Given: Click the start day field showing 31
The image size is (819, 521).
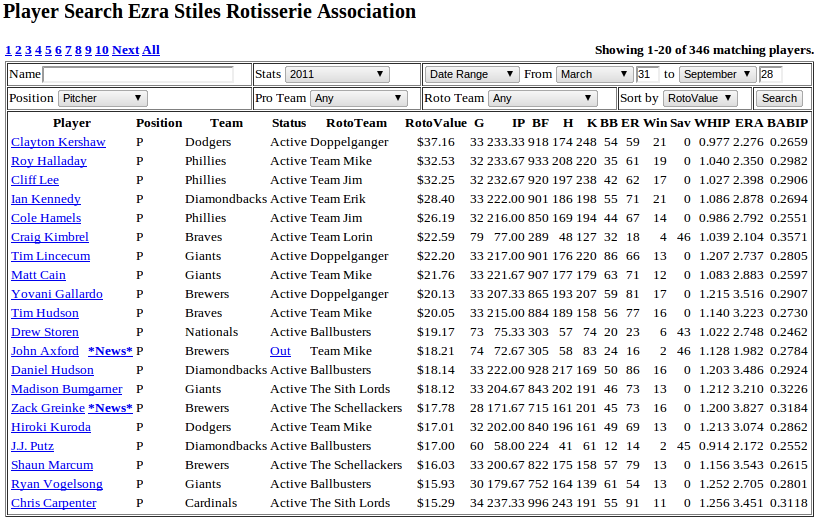Looking at the screenshot, I should 647,74.
